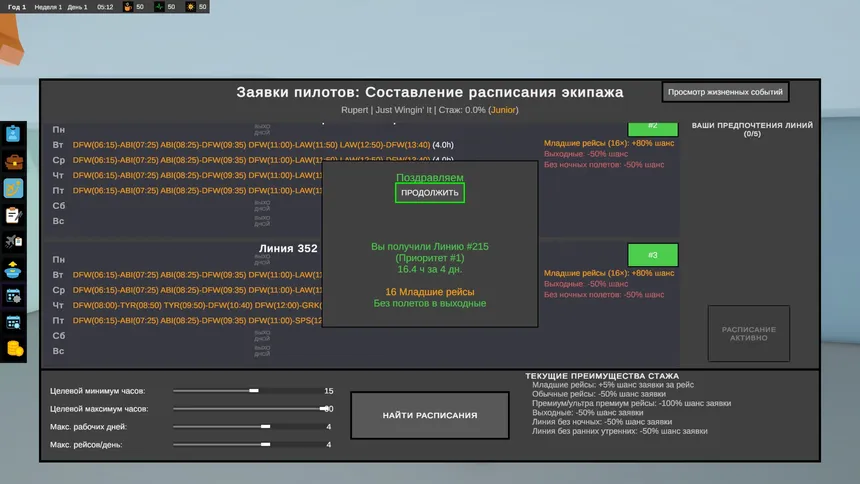Open the gold coins stack sidebar icon
This screenshot has width=860, height=484.
14,348
